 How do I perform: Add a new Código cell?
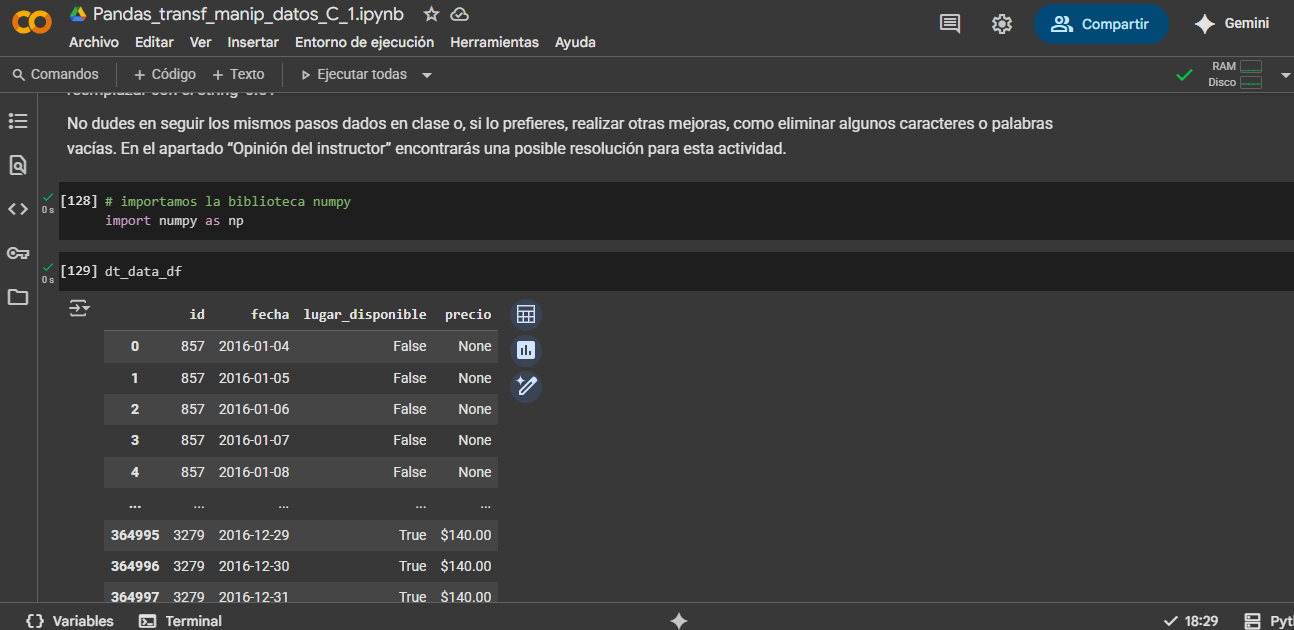pos(165,74)
